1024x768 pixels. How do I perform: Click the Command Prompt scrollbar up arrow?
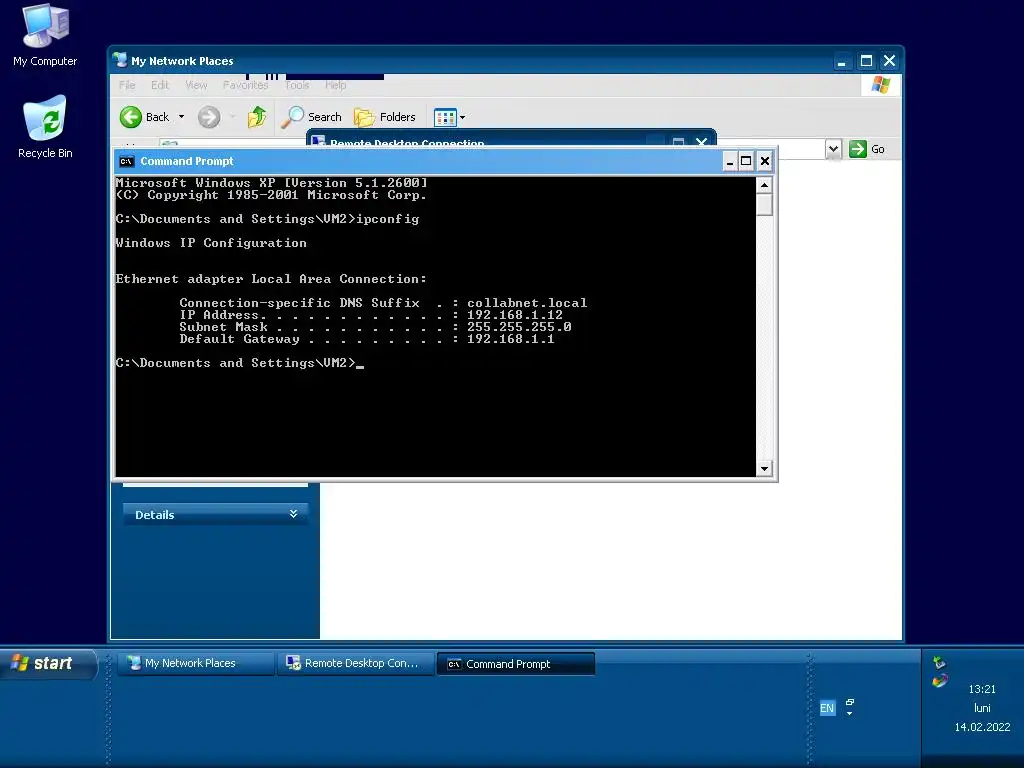764,185
